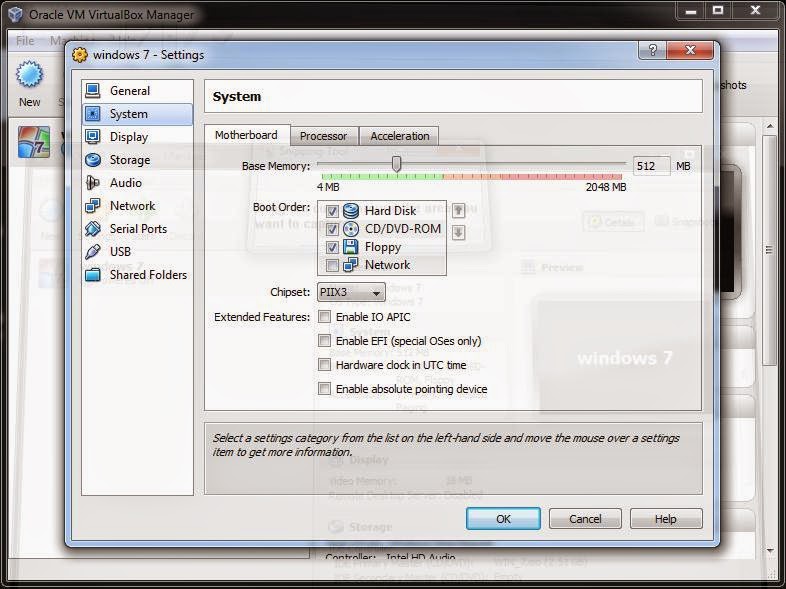Open the Shared Folders category folder icon

coord(93,275)
